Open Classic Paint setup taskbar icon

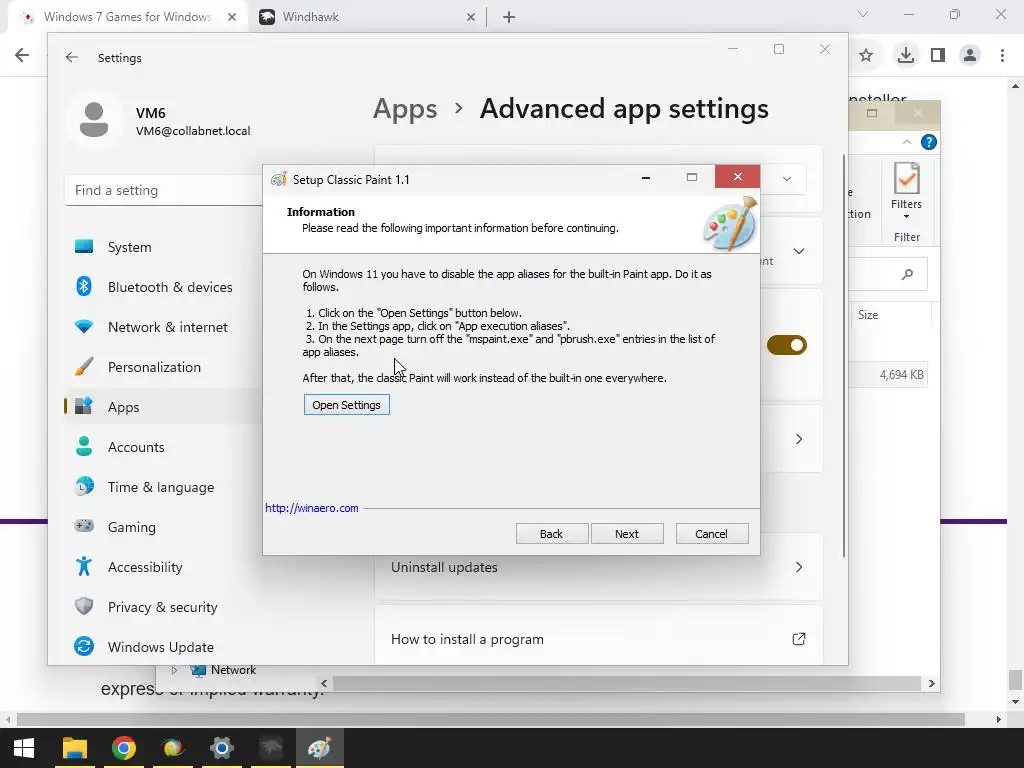(x=319, y=748)
